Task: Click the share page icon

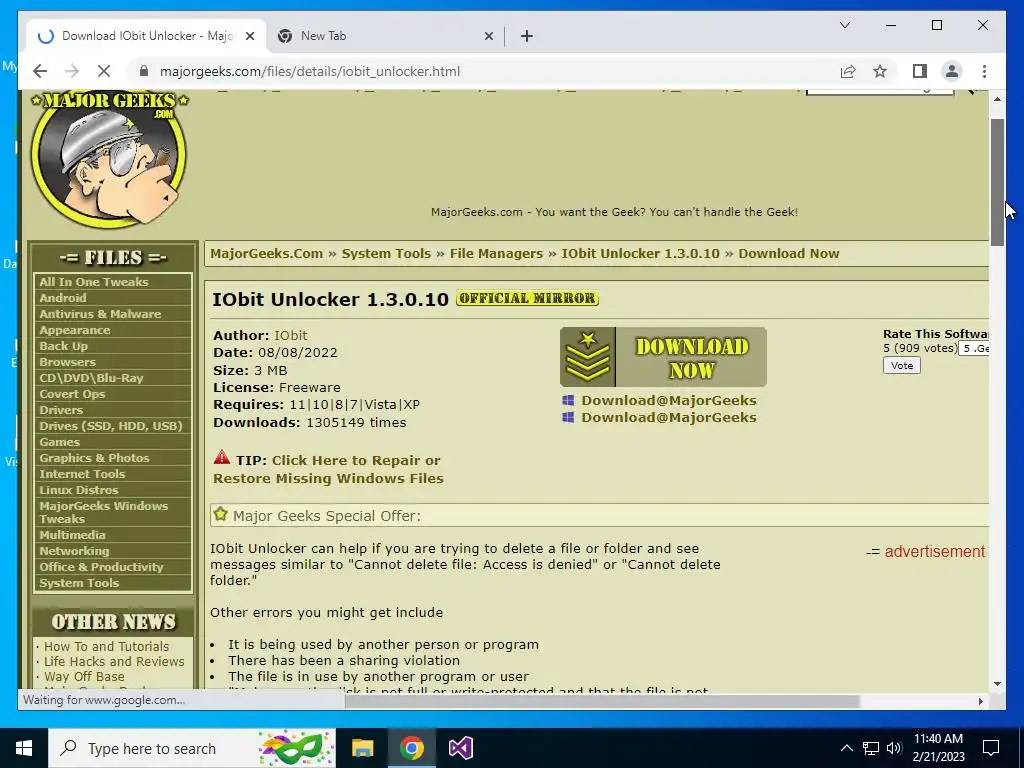Action: pyautogui.click(x=848, y=71)
